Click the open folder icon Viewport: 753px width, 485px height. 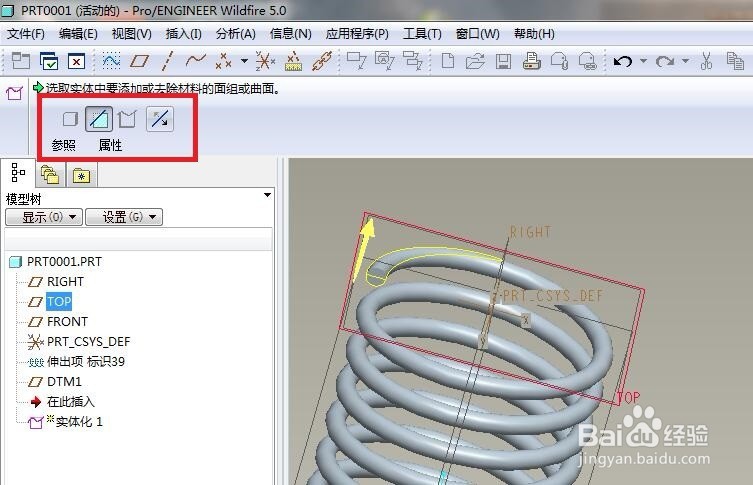[475, 61]
